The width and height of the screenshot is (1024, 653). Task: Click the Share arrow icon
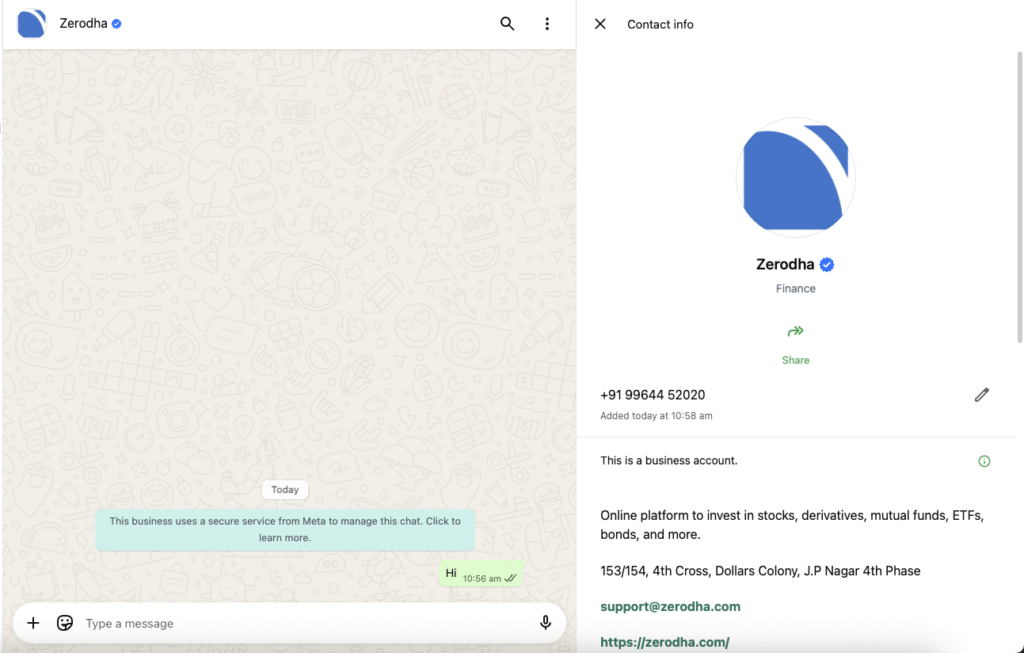(795, 332)
